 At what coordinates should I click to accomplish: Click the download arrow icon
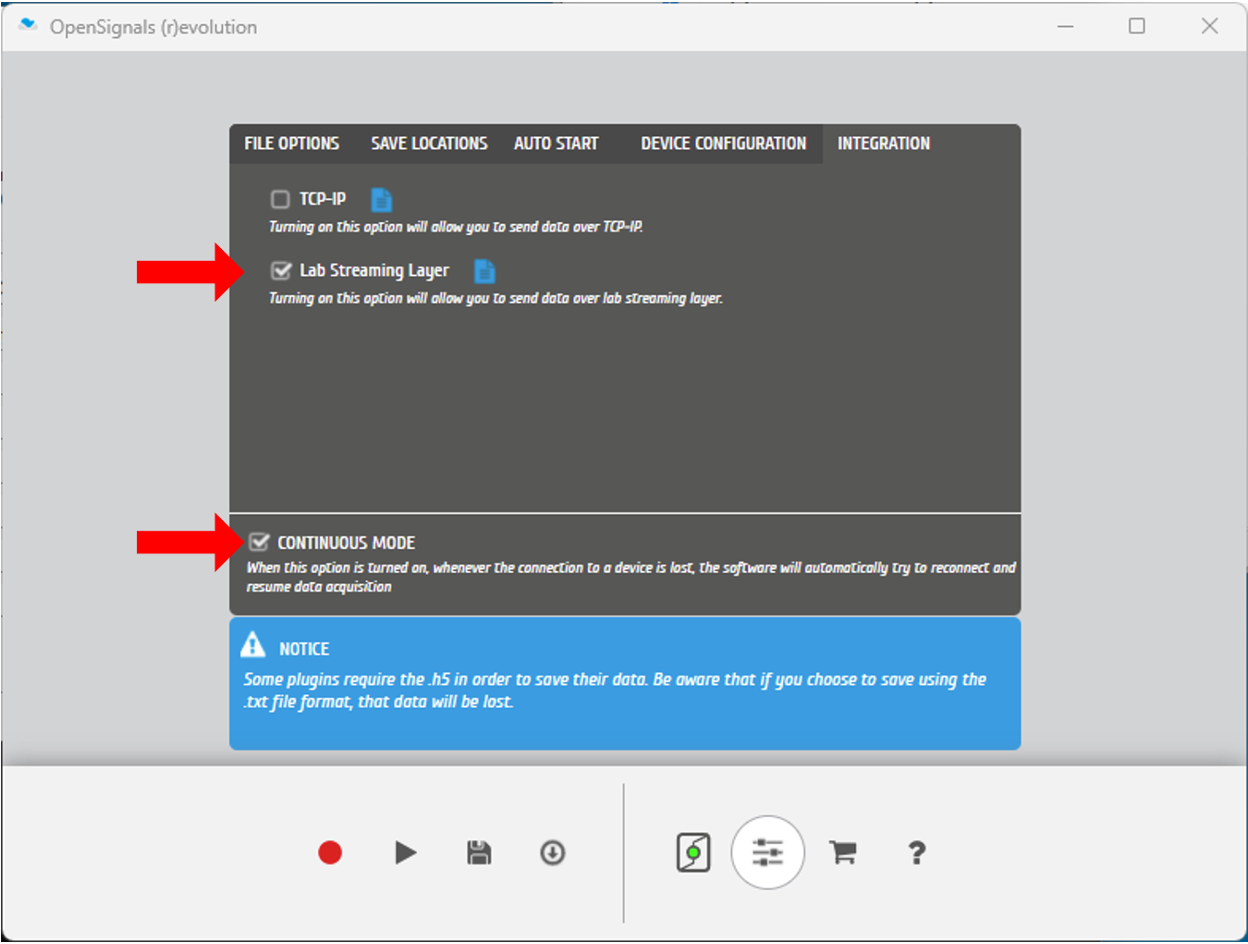(553, 853)
